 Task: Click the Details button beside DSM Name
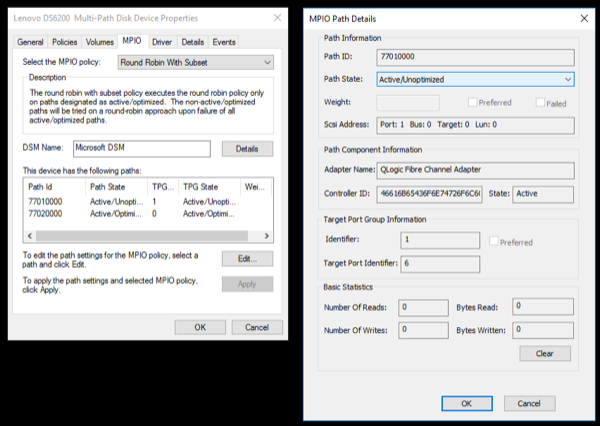247,149
